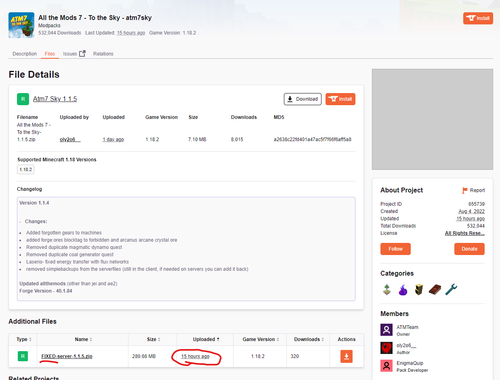This screenshot has width=500, height=380.
Task: Click the '1 day ago' uploaded link
Action: 113,139
